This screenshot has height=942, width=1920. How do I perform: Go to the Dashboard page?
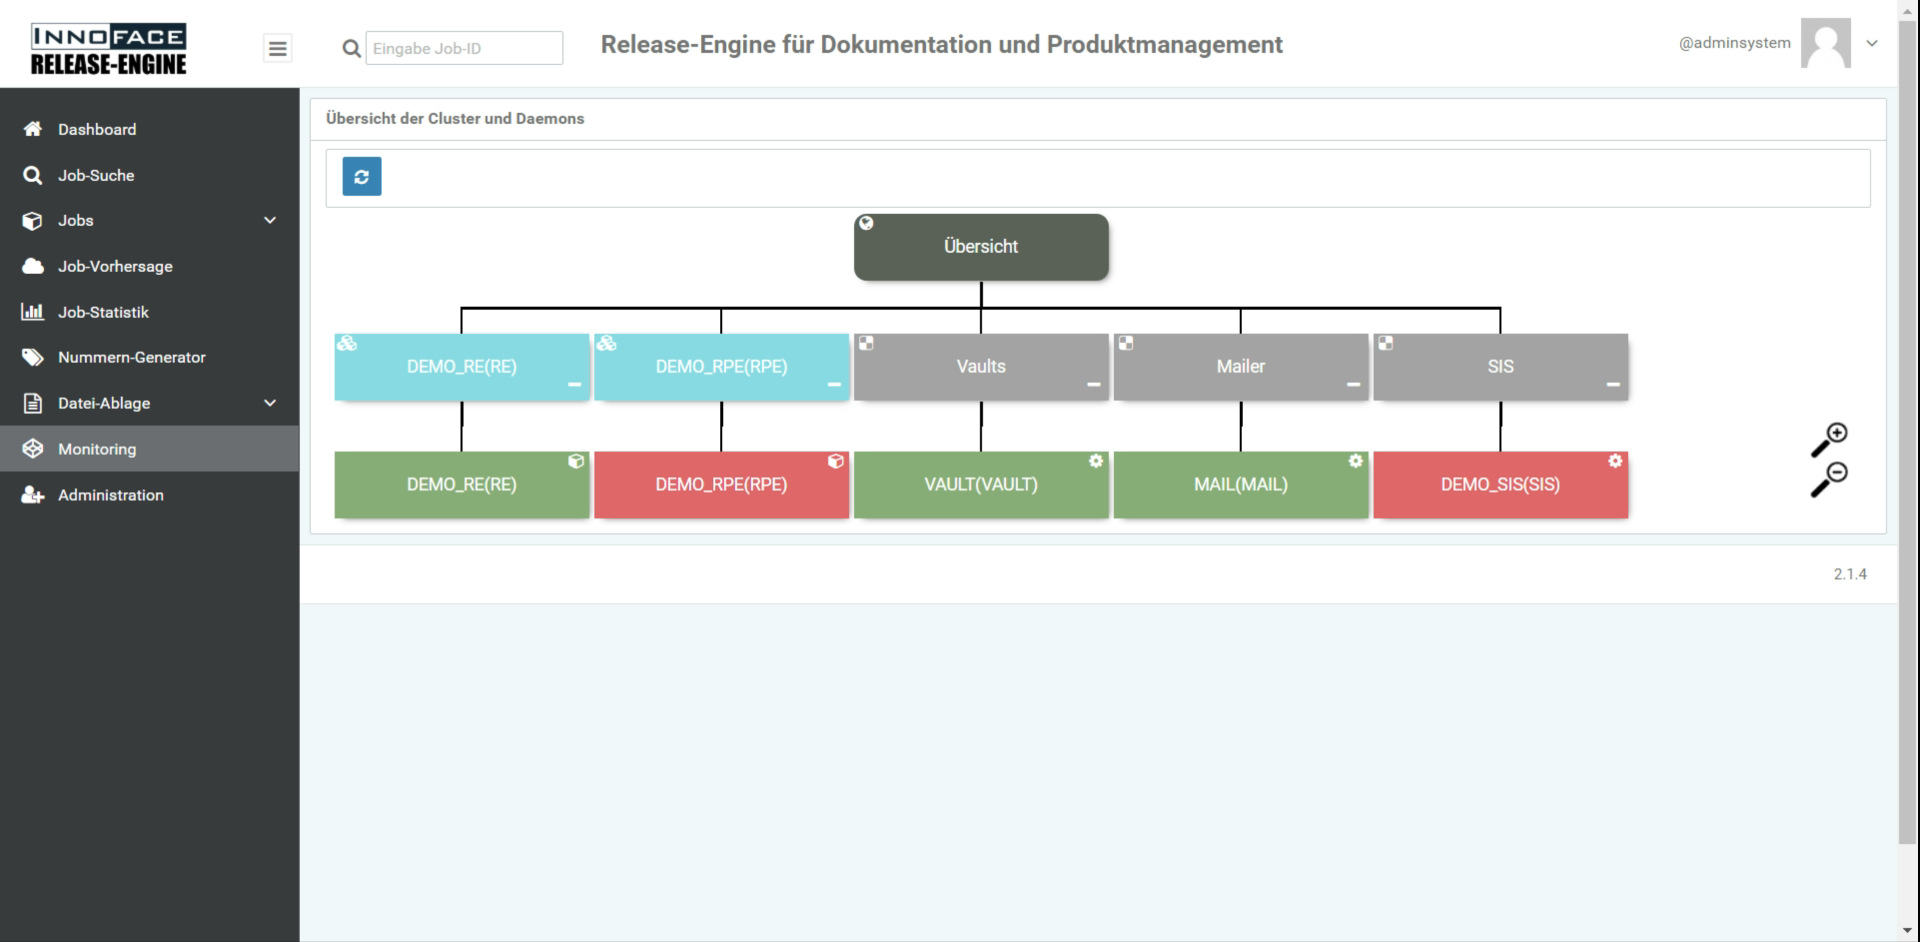(x=97, y=129)
